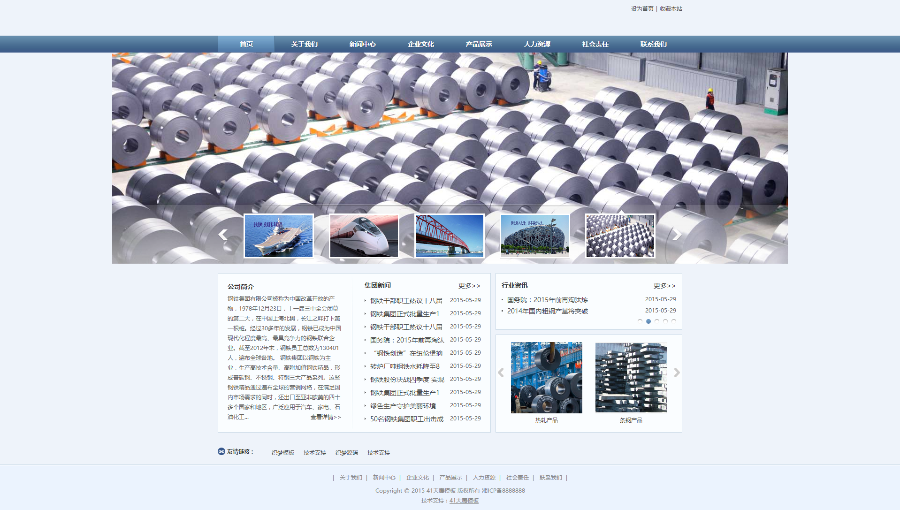
Task: Click the 公司简介 section heading
Action: click(240, 287)
